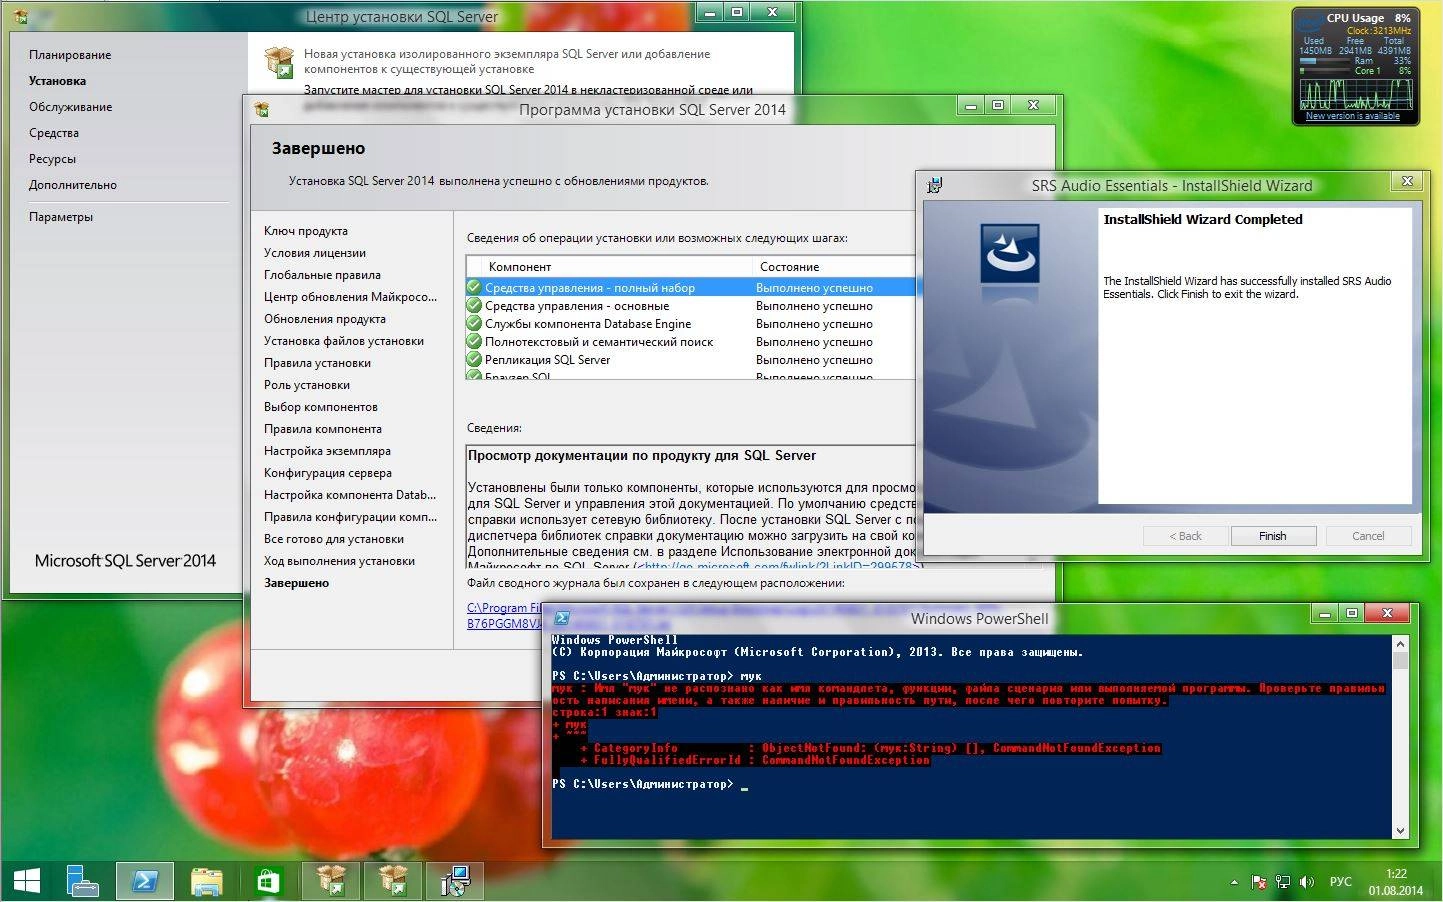1443x902 pixels.
Task: Select the PowerShell taskbar icon
Action: (145, 881)
